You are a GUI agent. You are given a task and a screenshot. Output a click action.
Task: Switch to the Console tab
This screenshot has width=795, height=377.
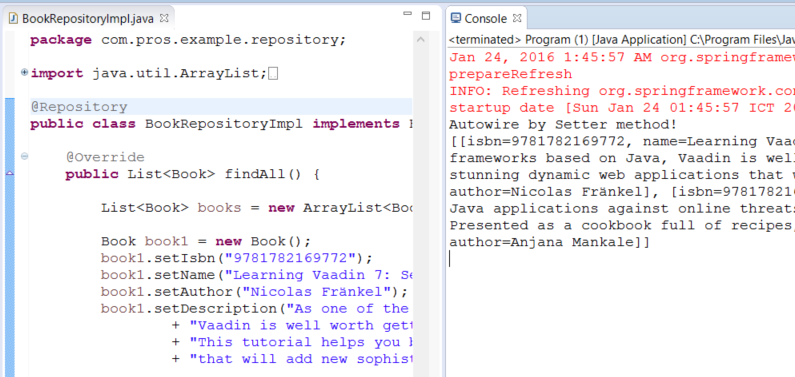486,19
